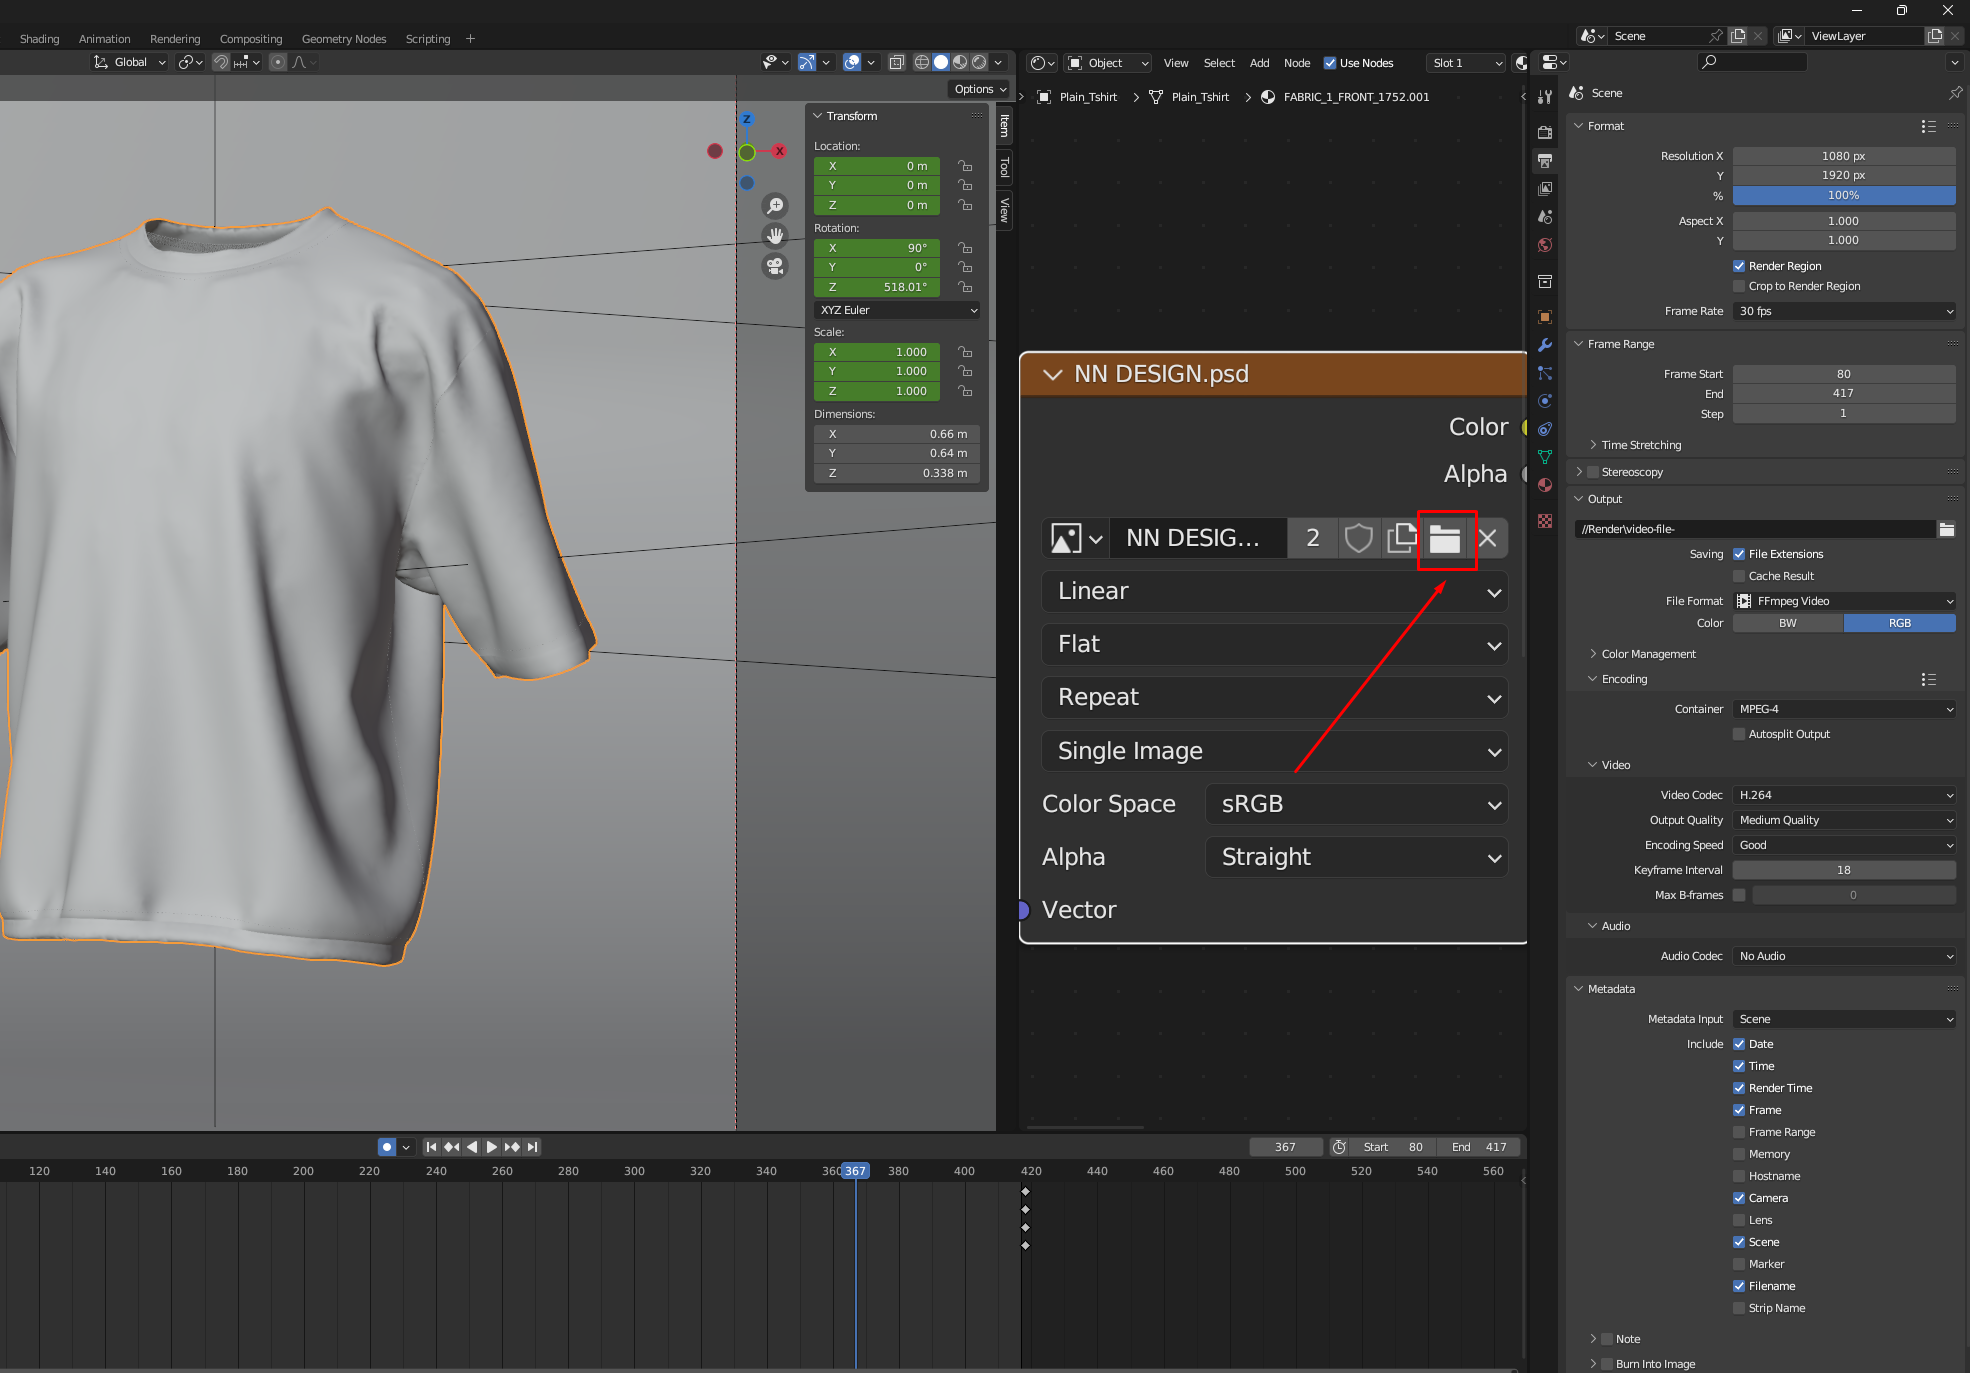Open the Color Space dropdown on the node

click(x=1356, y=803)
